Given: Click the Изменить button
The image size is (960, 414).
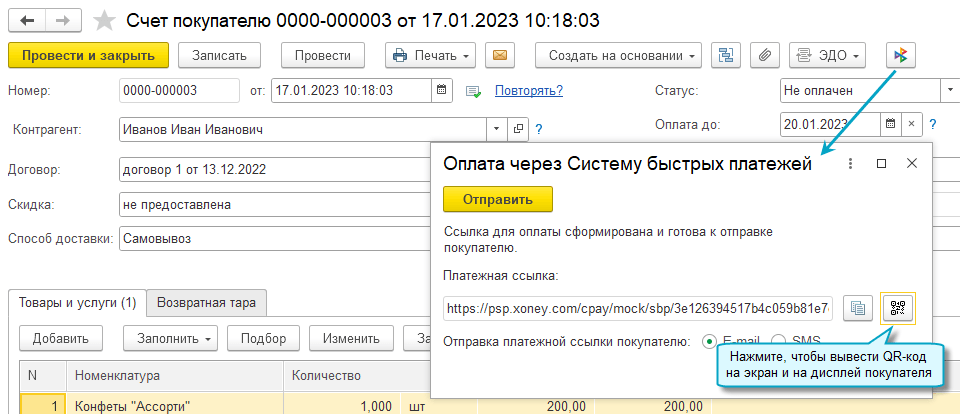Looking at the screenshot, I should pos(352,338).
